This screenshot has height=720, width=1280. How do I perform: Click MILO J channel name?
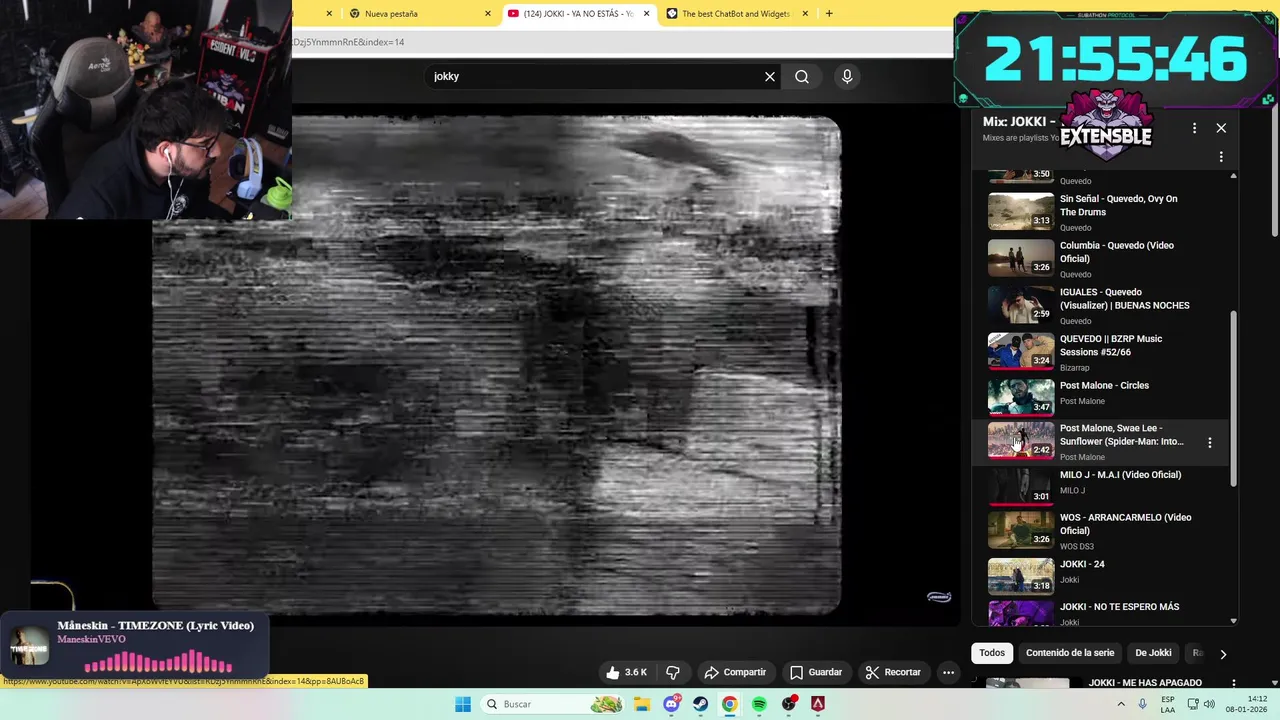pyautogui.click(x=1072, y=491)
